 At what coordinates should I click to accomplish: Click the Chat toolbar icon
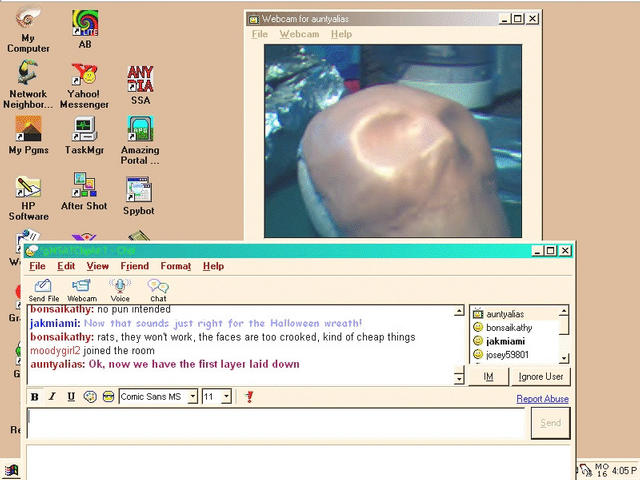[158, 291]
